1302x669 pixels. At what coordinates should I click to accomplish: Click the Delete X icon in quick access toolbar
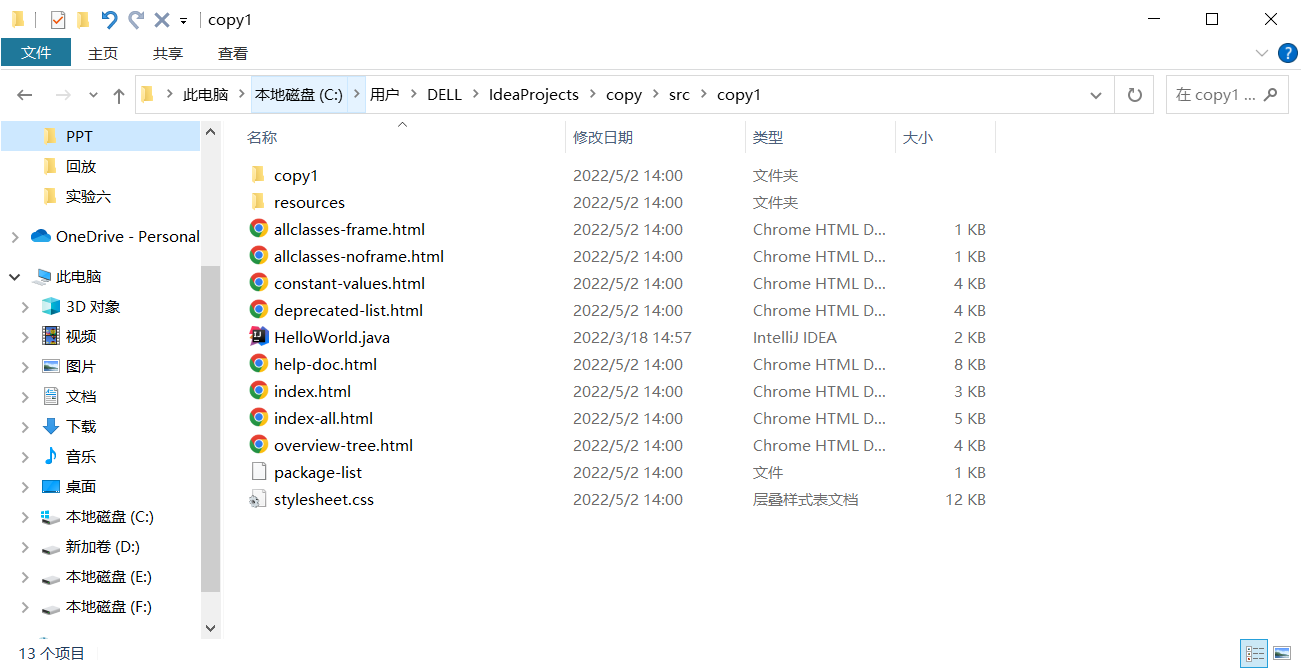click(162, 20)
